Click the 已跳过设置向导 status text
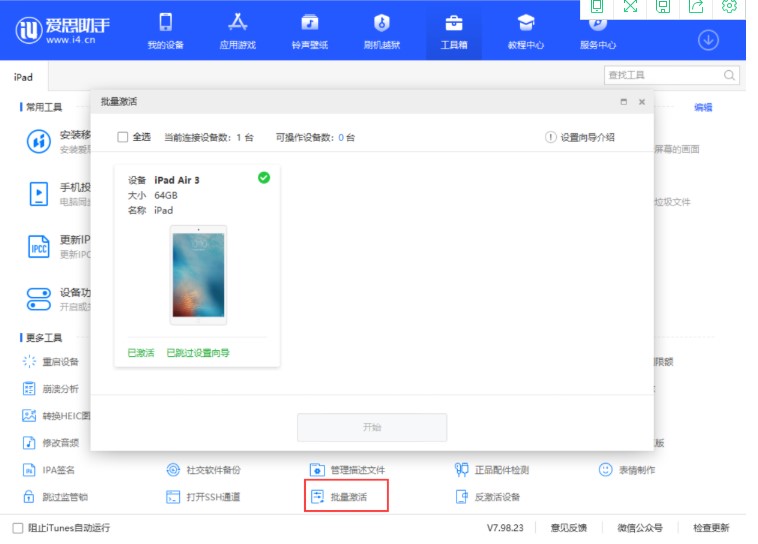This screenshot has width=758, height=544. pos(198,353)
